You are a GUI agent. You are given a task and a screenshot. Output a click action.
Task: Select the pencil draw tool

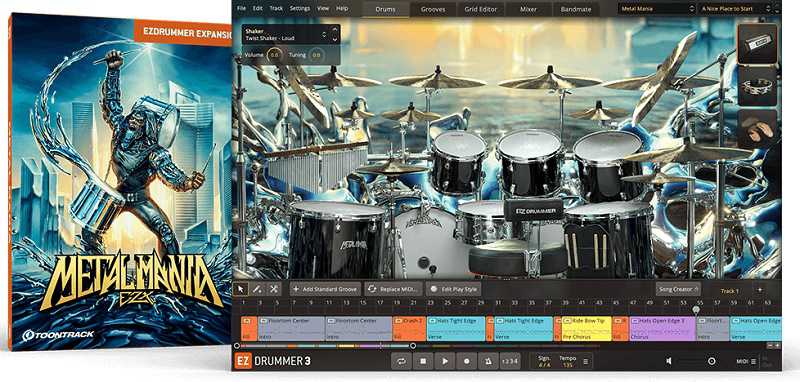click(x=257, y=289)
